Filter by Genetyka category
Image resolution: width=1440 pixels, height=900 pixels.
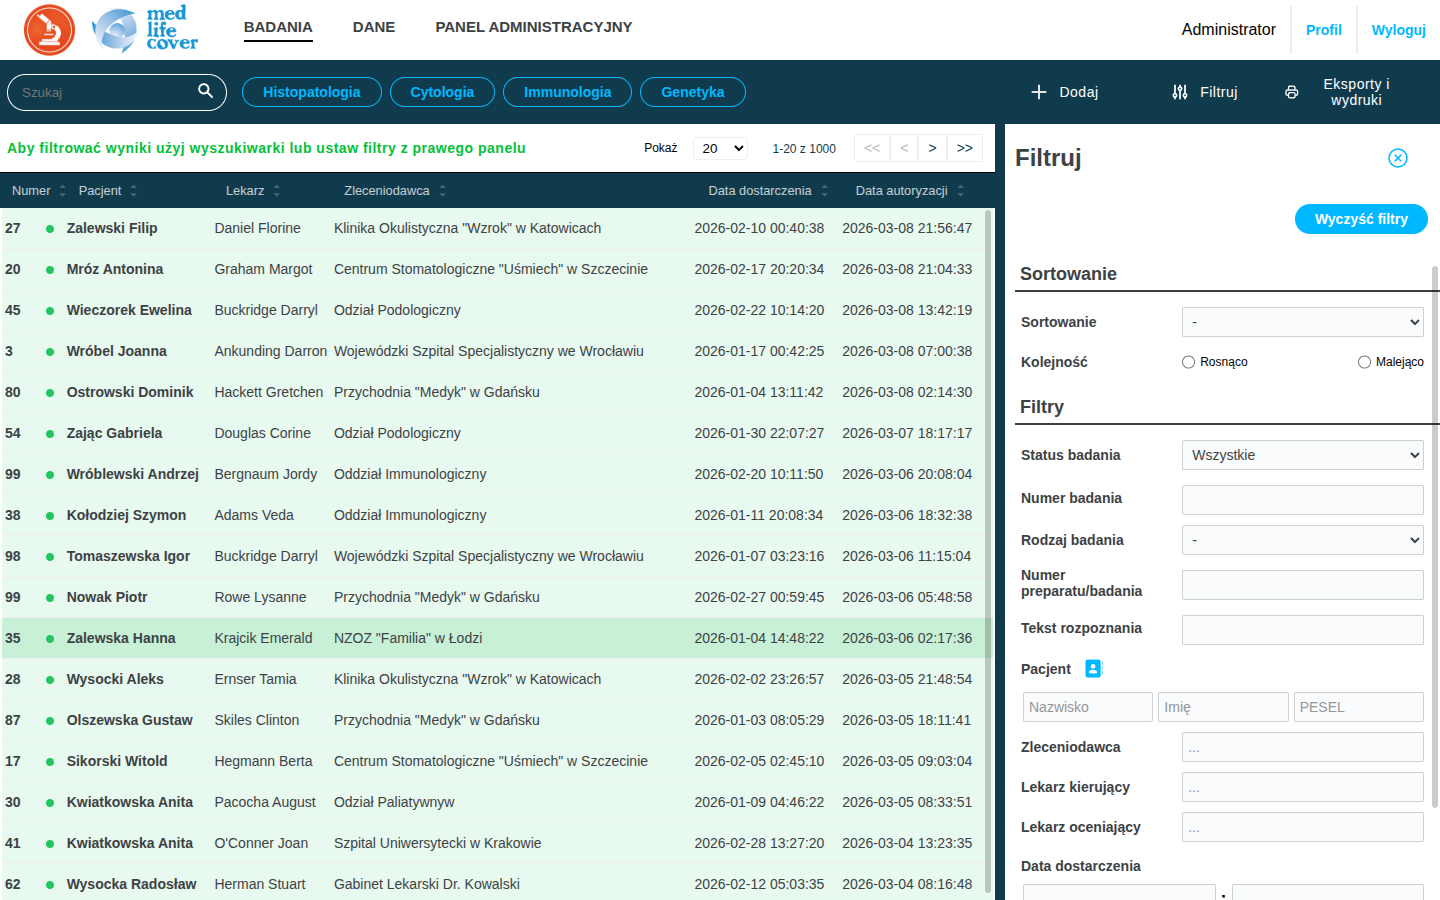click(x=693, y=92)
